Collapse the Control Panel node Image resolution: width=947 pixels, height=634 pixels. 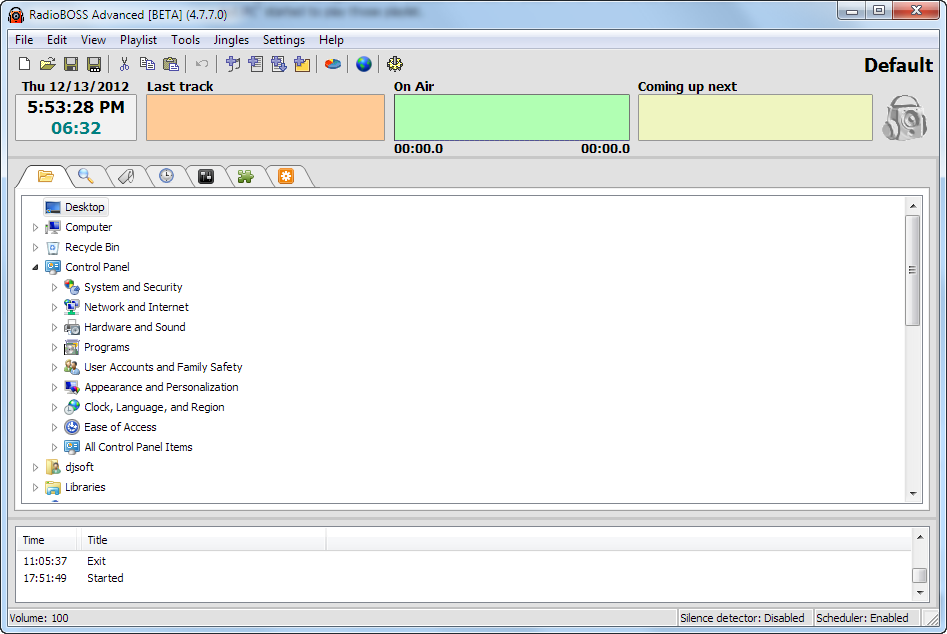pyautogui.click(x=35, y=267)
